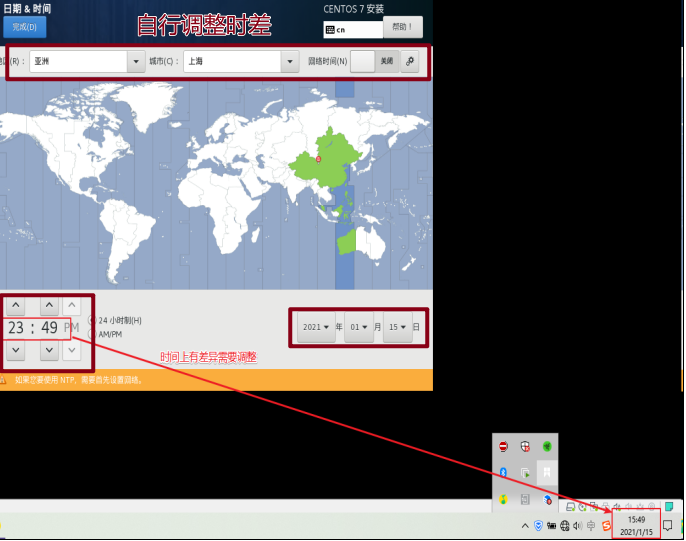
Task: Click the CD/DVD device status icon
Action: (582, 507)
